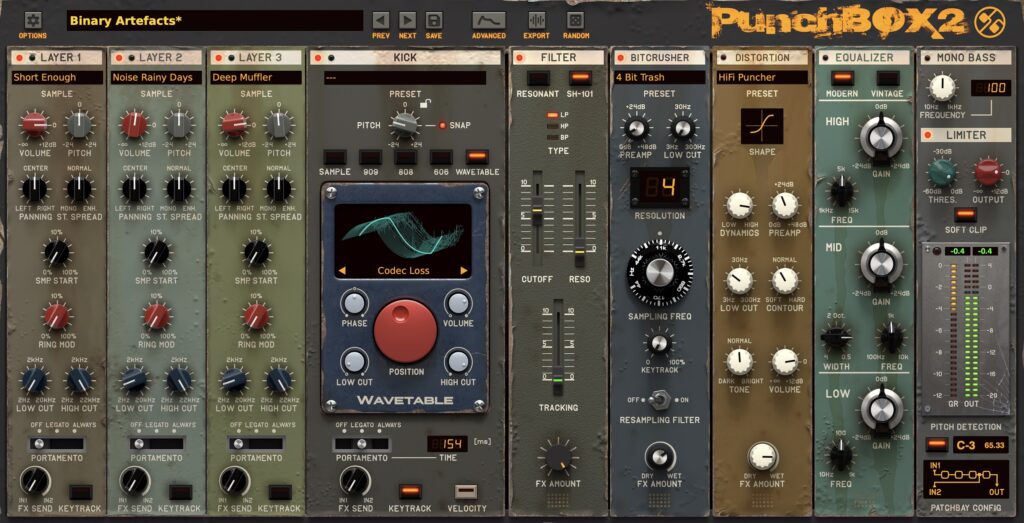Click the wavetable Phase knob
Image resolution: width=1024 pixels, height=523 pixels.
pyautogui.click(x=353, y=304)
